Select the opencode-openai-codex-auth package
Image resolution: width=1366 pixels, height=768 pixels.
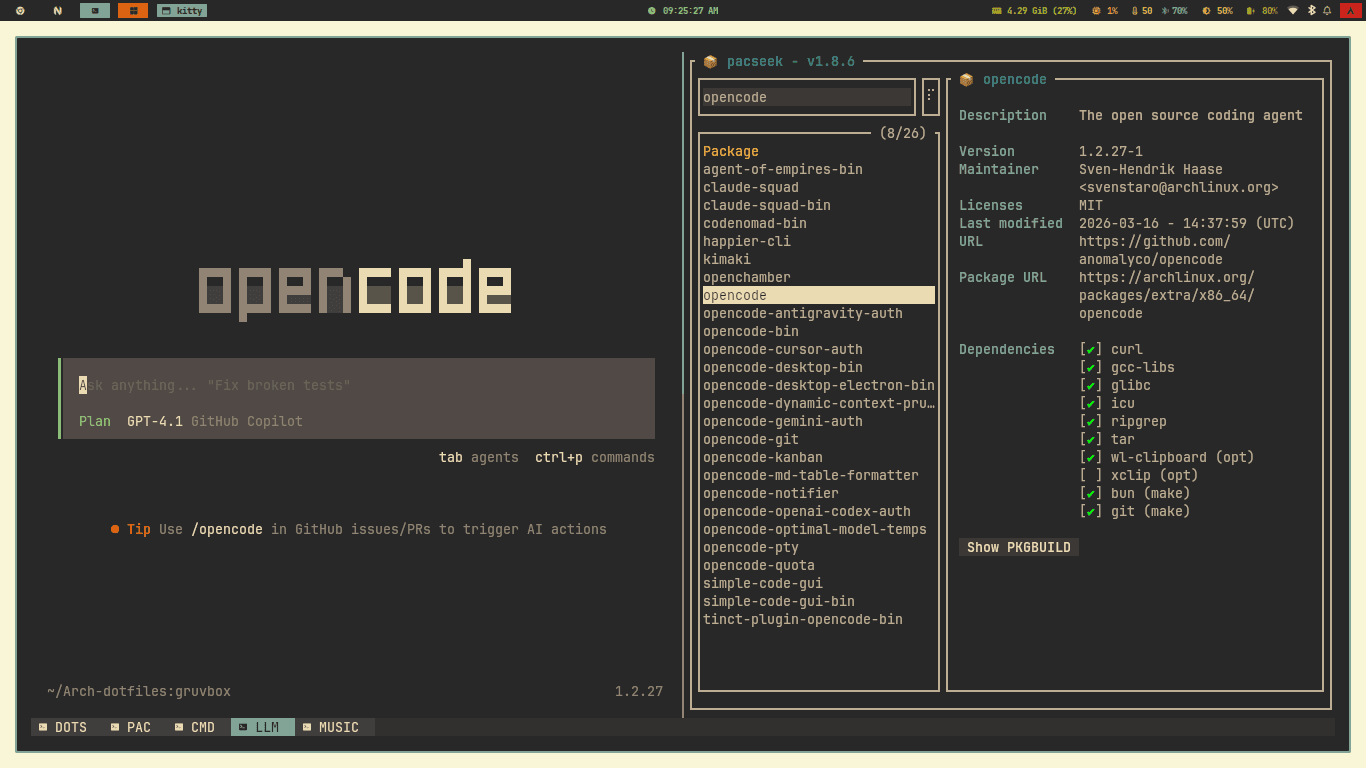pyautogui.click(x=807, y=511)
